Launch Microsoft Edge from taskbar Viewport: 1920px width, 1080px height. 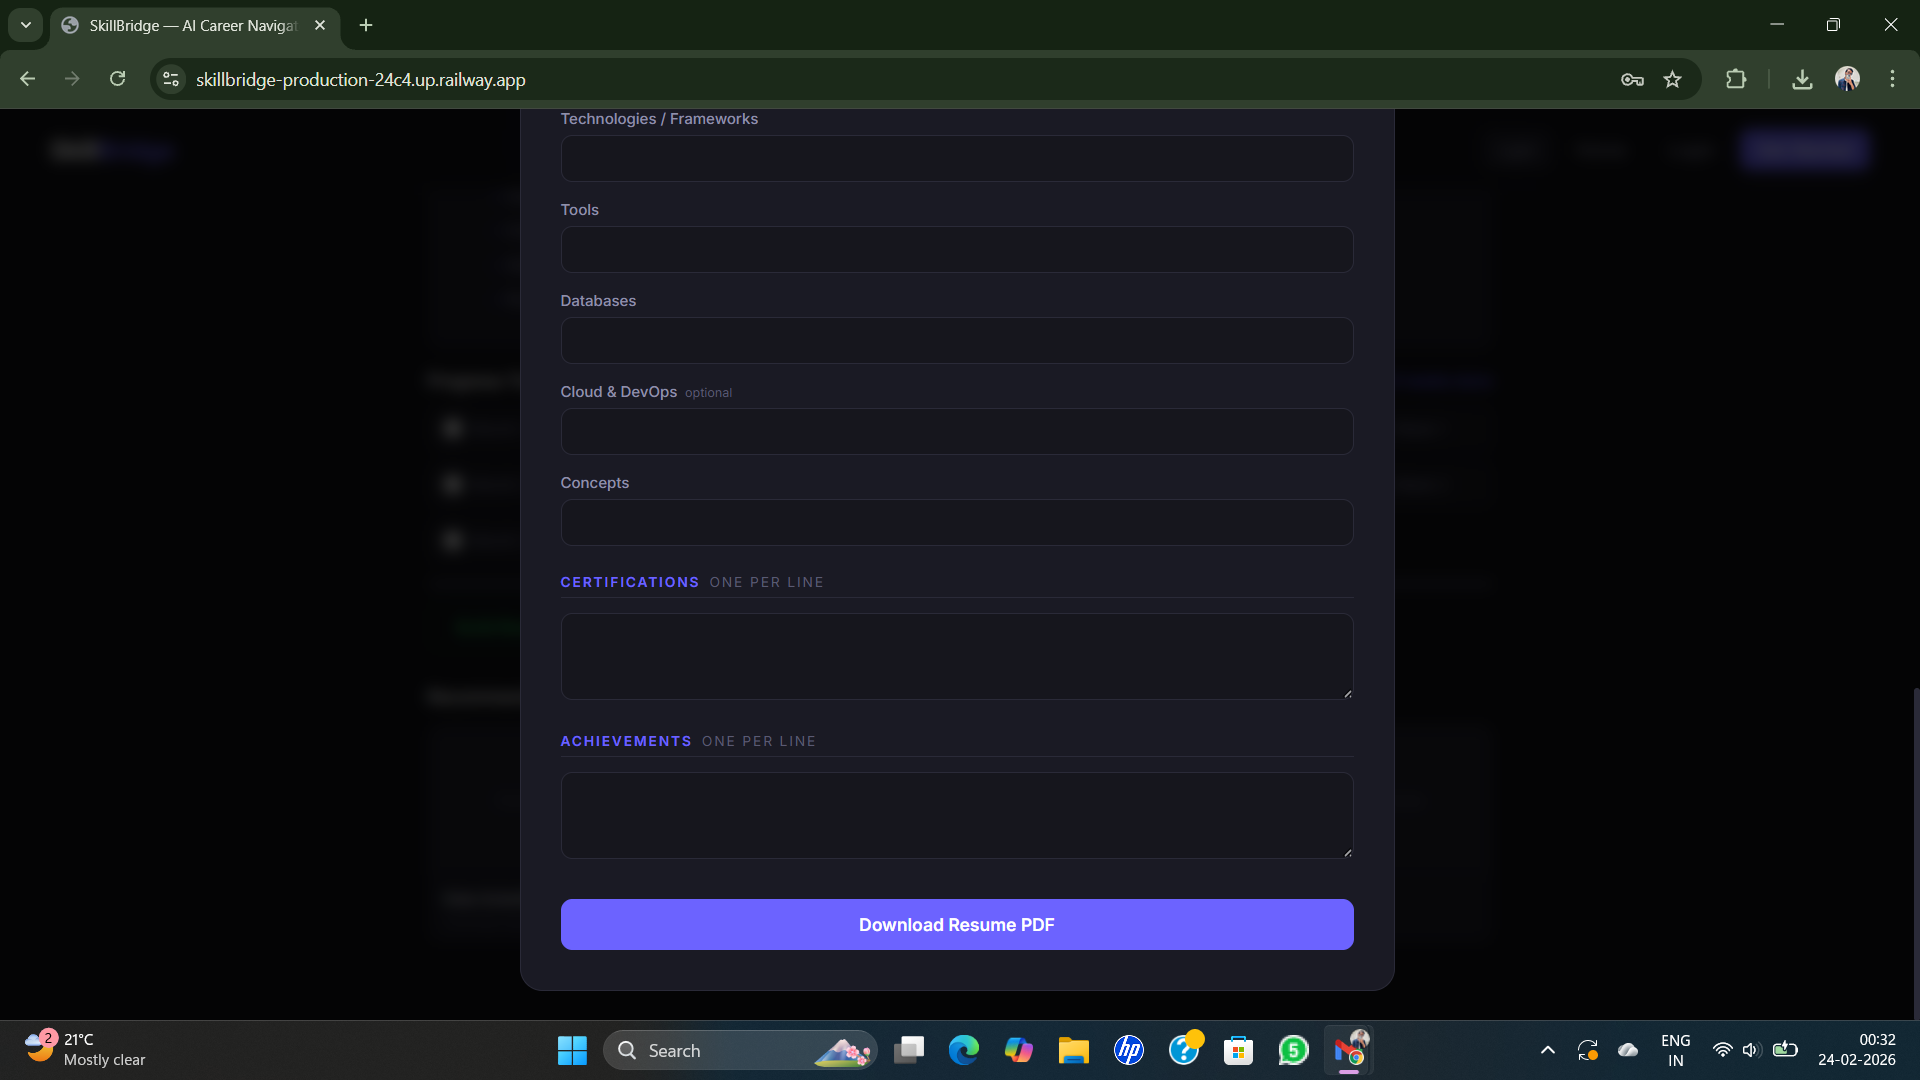coord(964,1050)
